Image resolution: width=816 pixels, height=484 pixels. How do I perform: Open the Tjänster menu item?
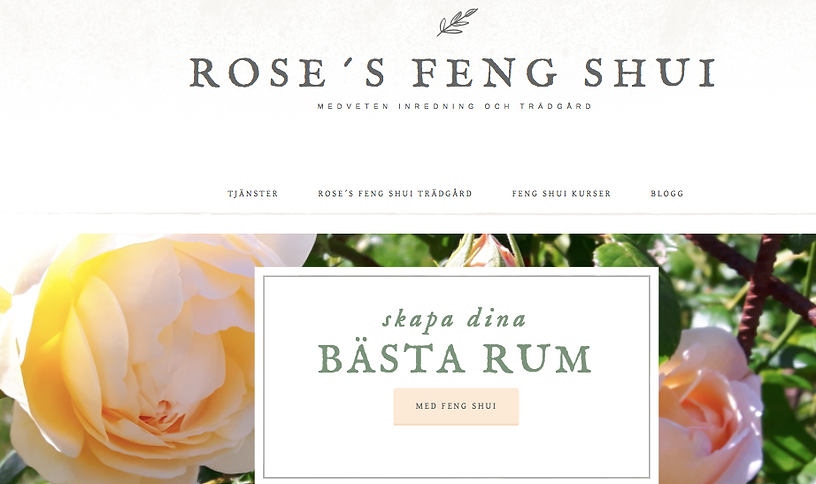[253, 194]
